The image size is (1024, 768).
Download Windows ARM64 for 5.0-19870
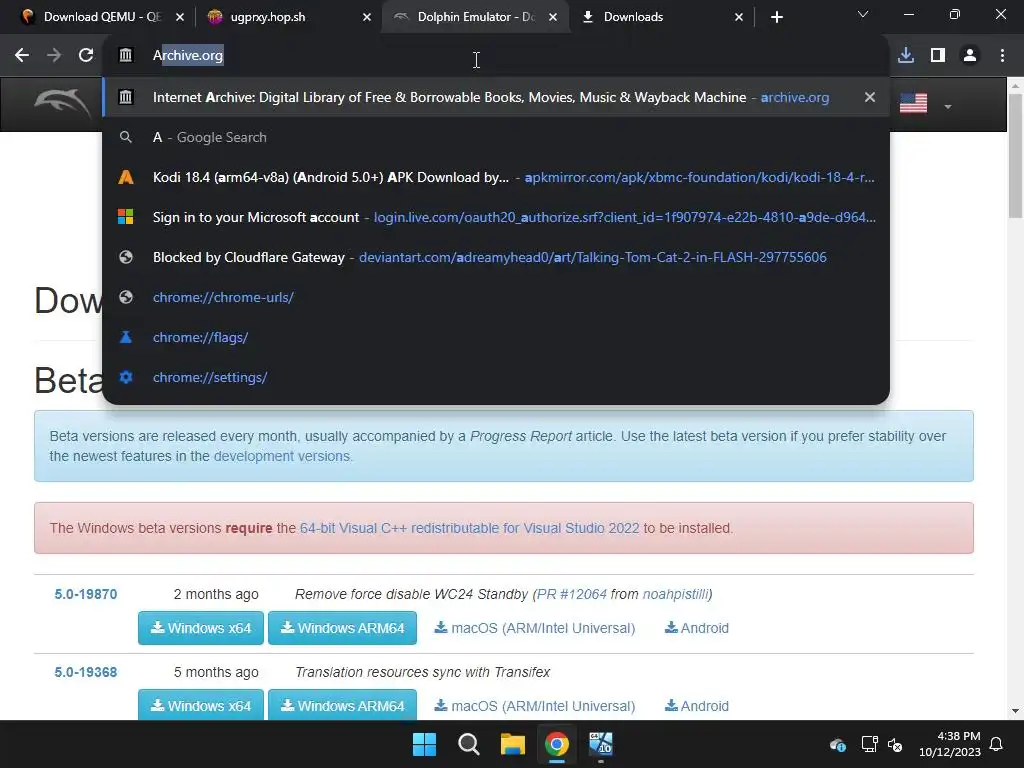coord(342,628)
